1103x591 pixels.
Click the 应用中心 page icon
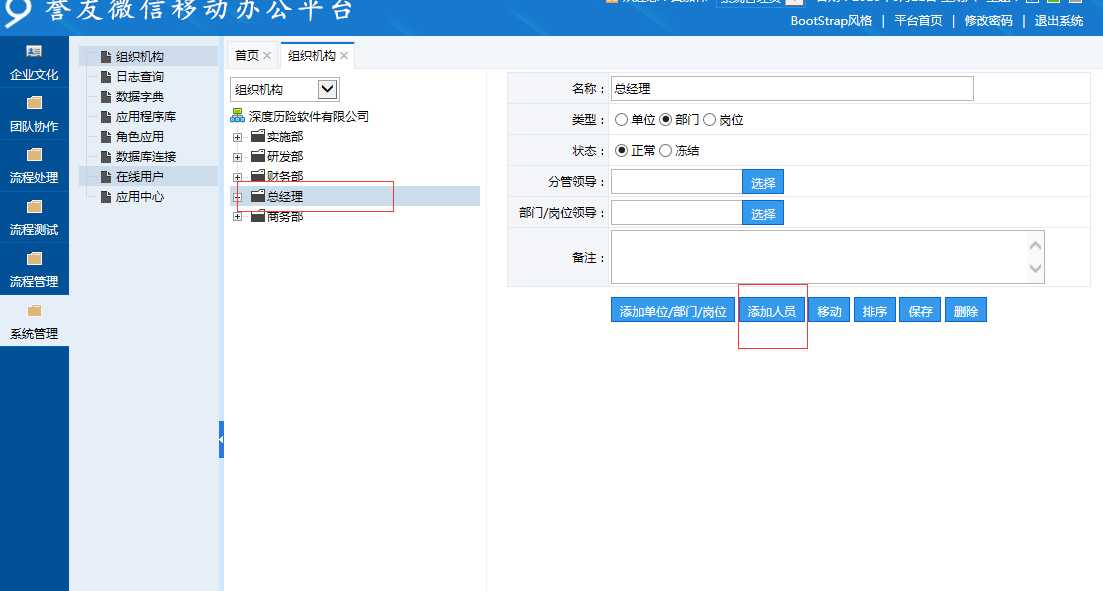(106, 197)
